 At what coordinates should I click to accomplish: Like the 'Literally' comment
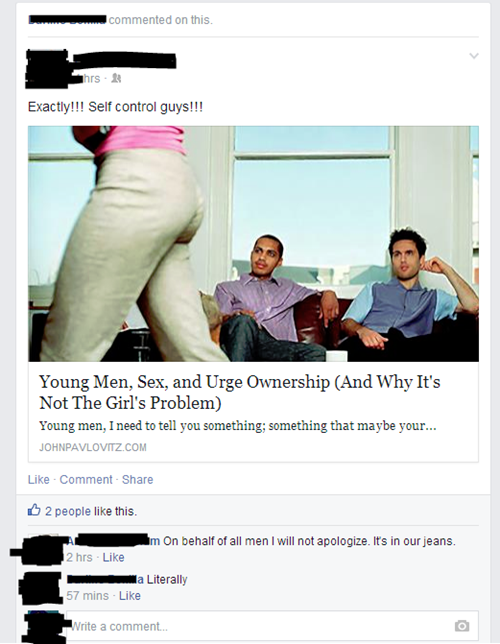tap(130, 596)
